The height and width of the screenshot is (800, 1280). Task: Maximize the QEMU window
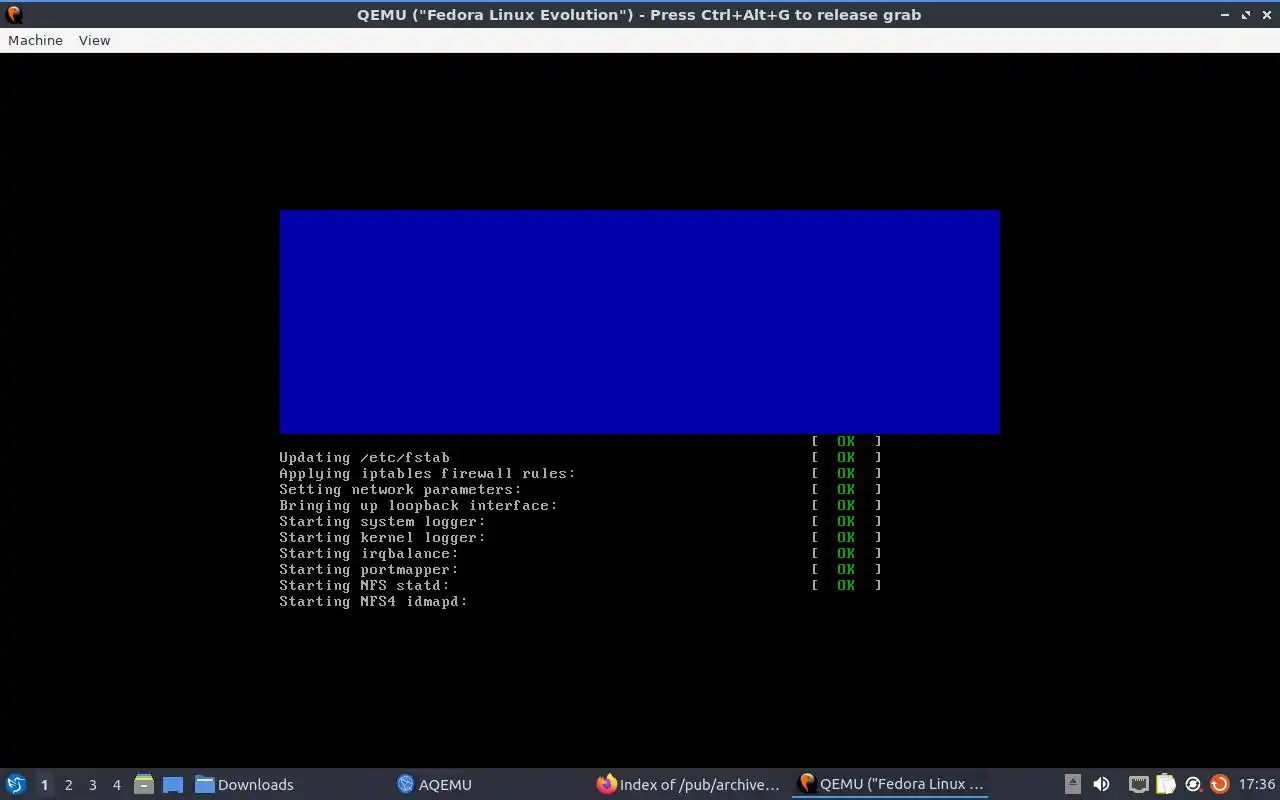(x=1246, y=15)
